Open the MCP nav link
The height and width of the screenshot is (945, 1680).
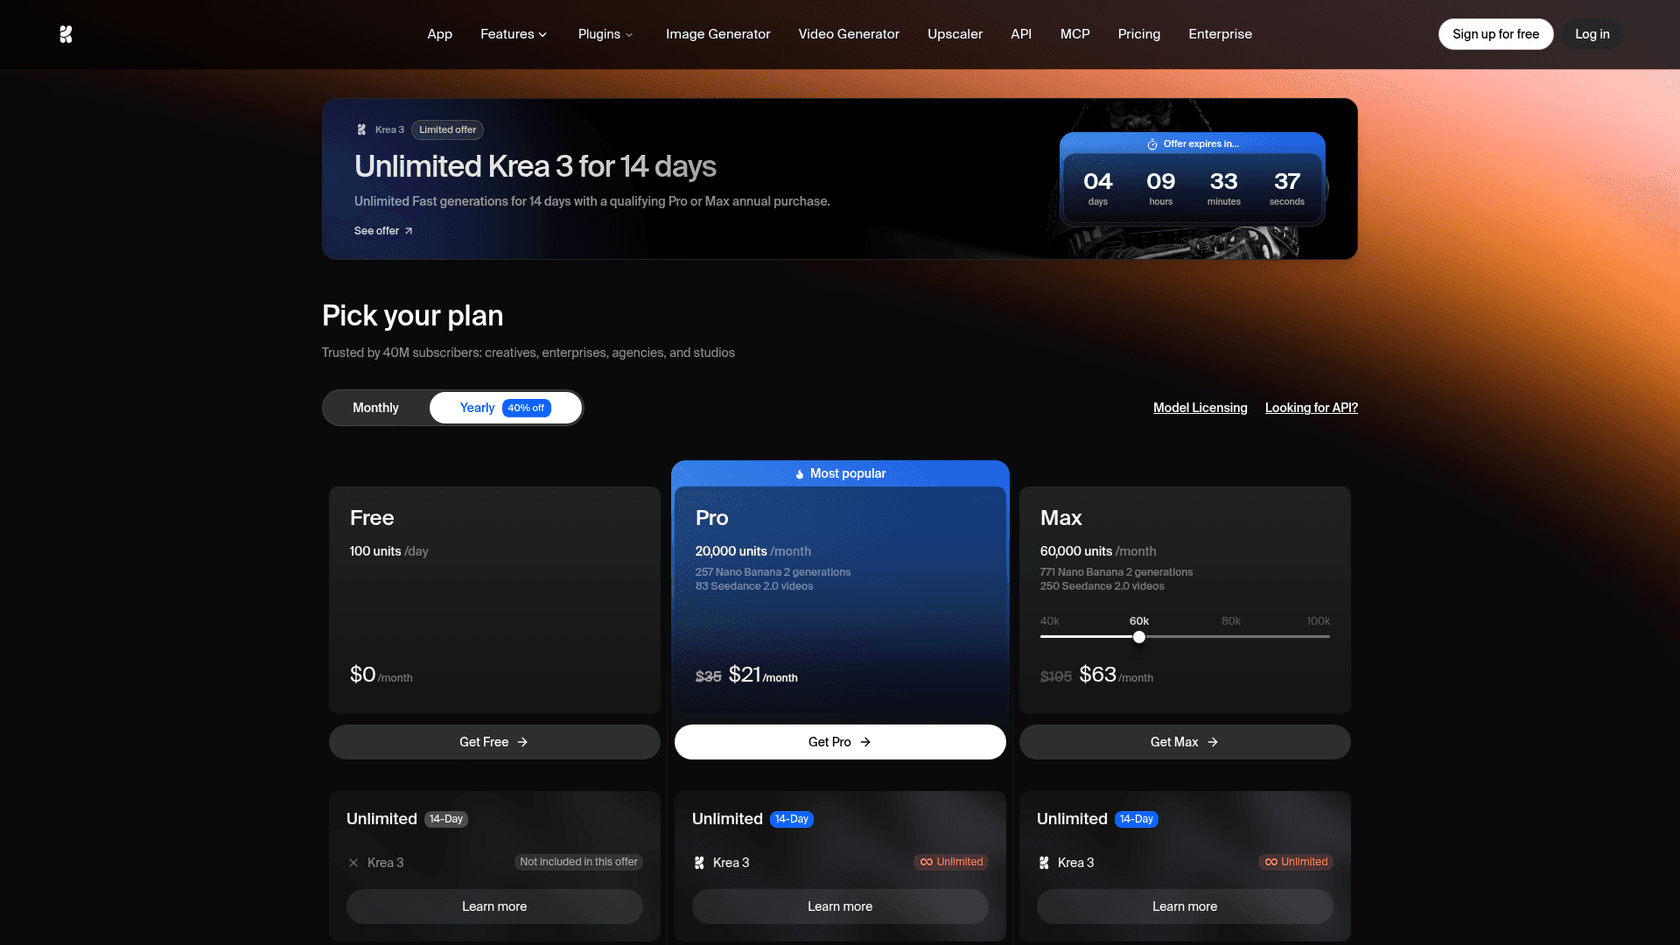click(x=1075, y=34)
